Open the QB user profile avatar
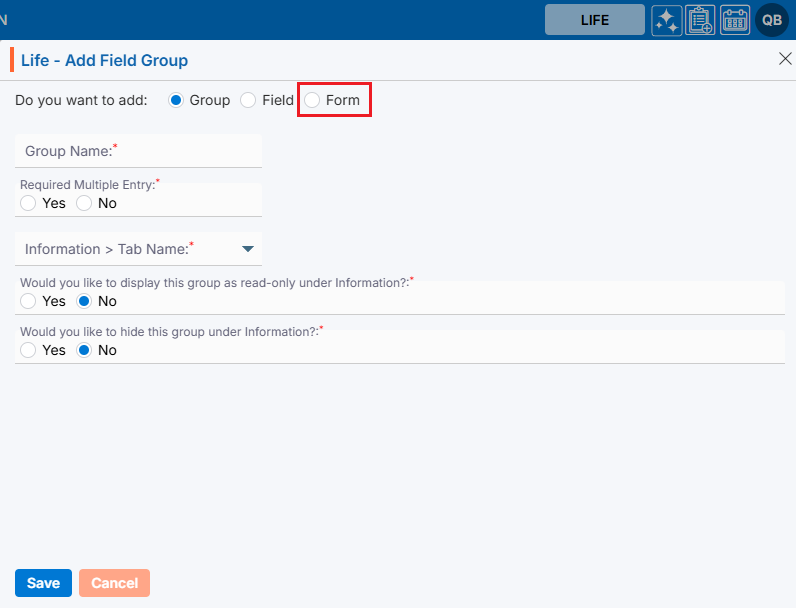The height and width of the screenshot is (608, 796). (772, 20)
